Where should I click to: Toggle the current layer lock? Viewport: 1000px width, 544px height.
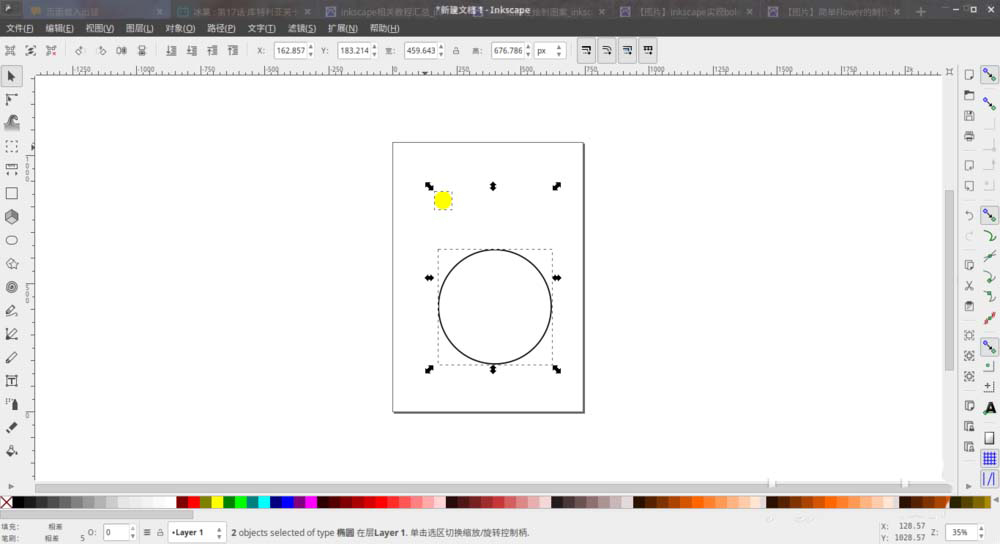[160, 533]
